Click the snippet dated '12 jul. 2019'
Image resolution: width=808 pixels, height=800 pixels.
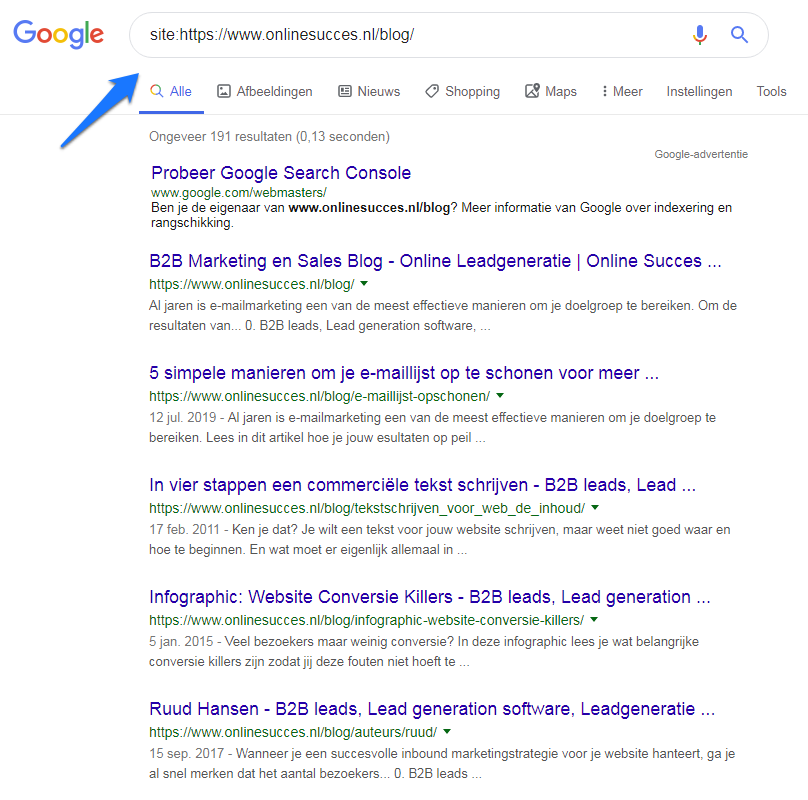pyautogui.click(x=432, y=427)
